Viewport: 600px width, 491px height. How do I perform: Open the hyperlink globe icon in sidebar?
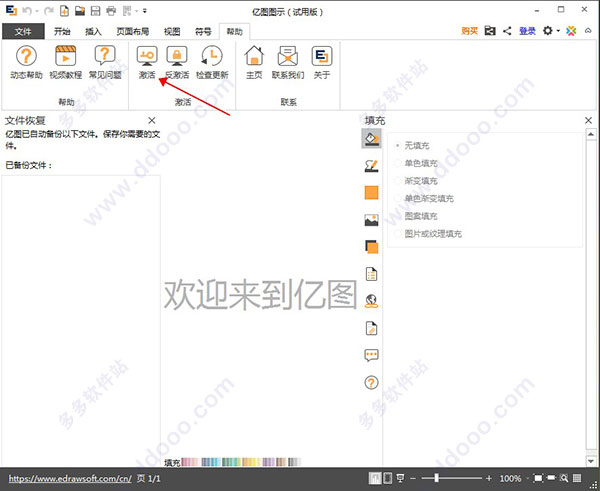pyautogui.click(x=371, y=301)
